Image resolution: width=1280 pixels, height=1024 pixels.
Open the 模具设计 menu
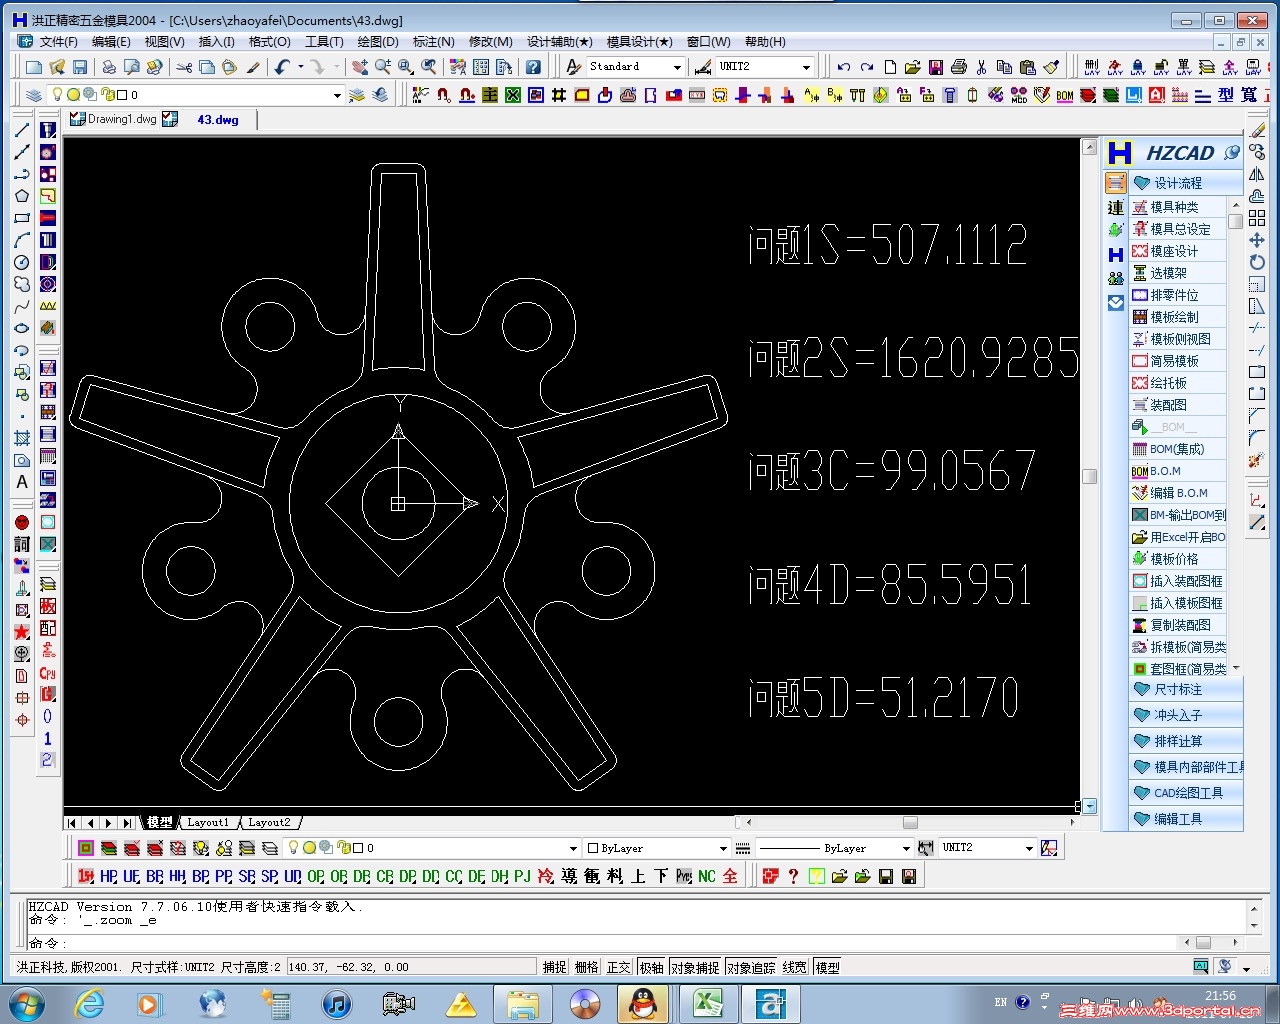click(639, 42)
